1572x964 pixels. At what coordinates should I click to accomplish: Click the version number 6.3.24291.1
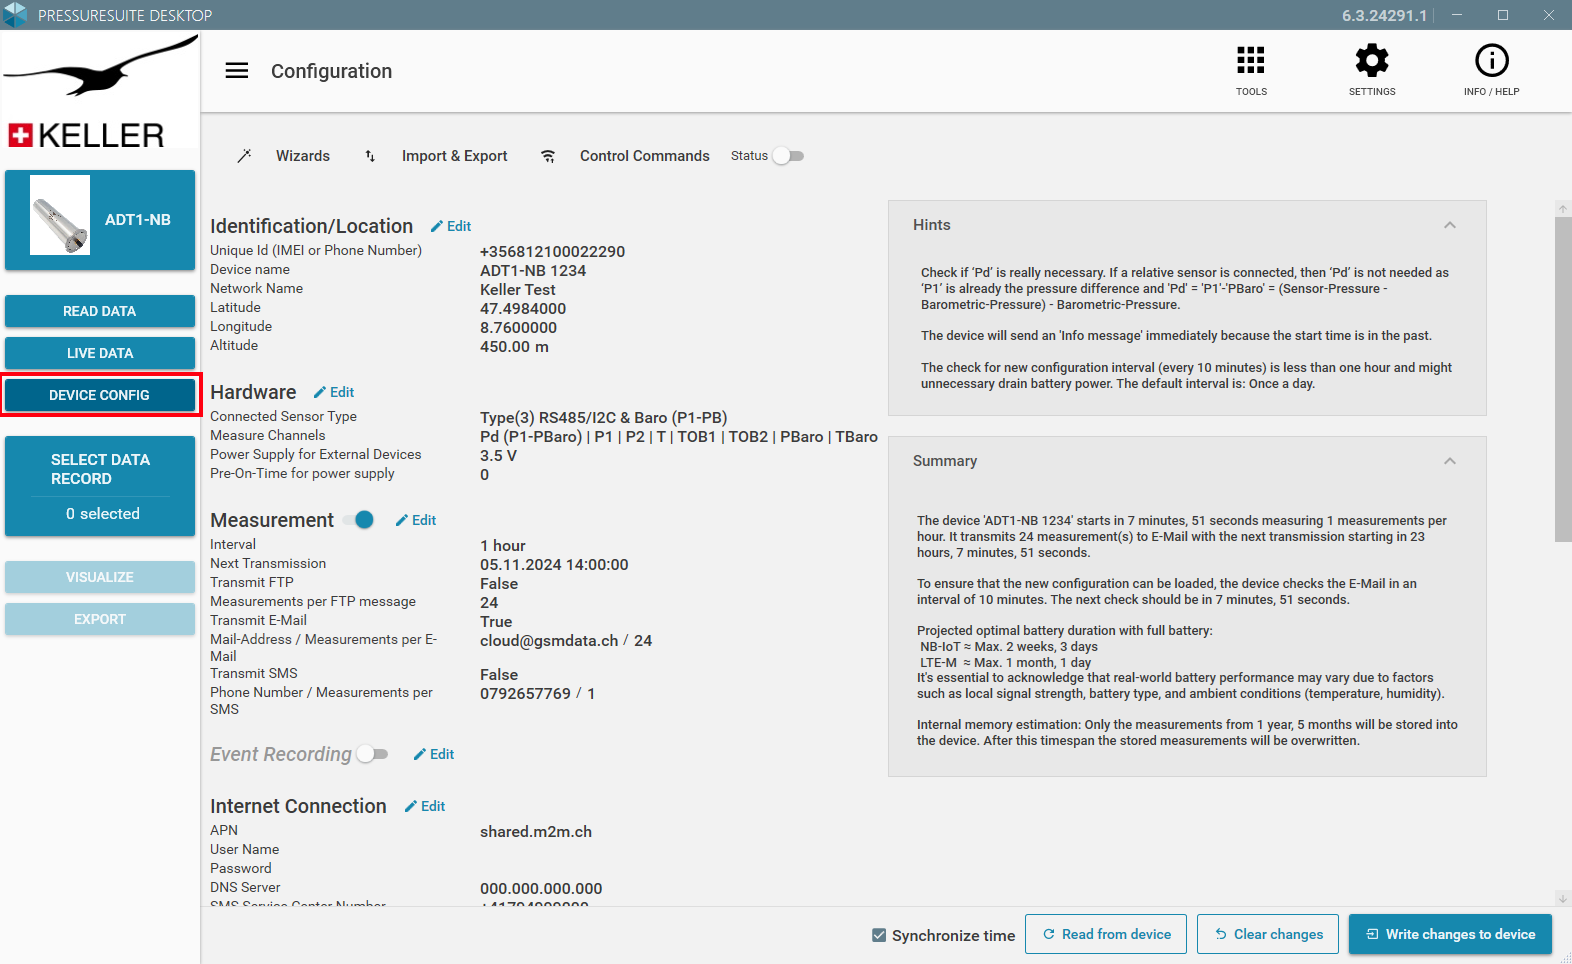tap(1384, 16)
